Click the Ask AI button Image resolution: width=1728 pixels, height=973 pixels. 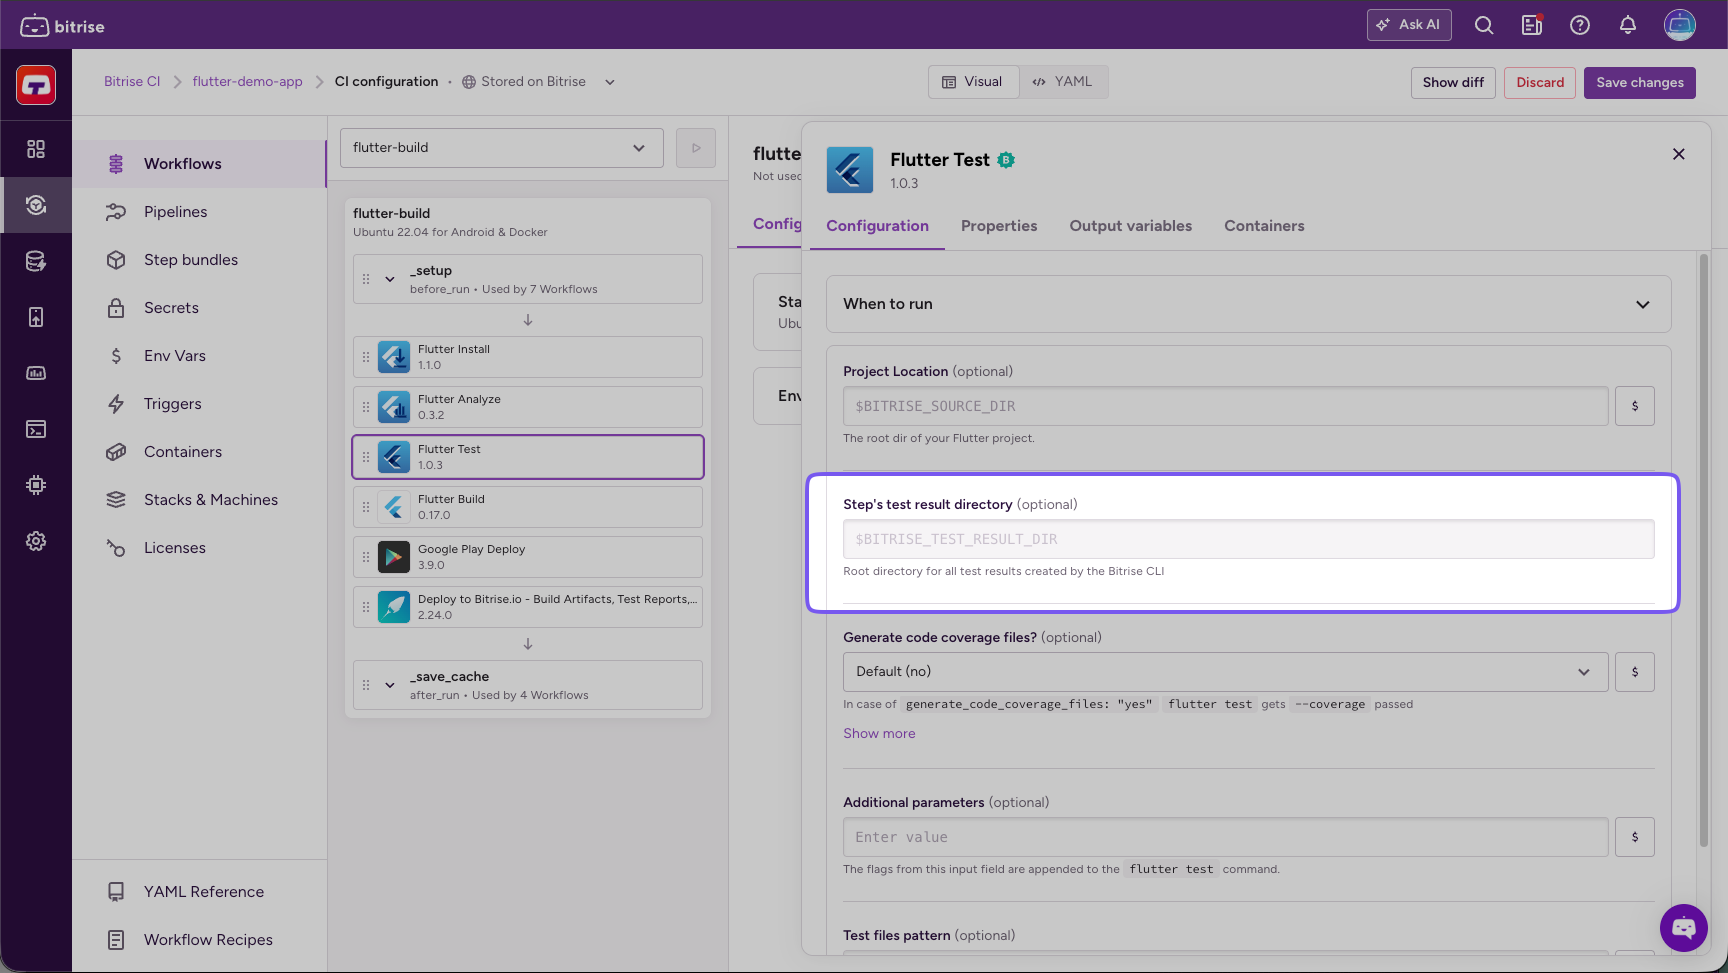[1409, 25]
